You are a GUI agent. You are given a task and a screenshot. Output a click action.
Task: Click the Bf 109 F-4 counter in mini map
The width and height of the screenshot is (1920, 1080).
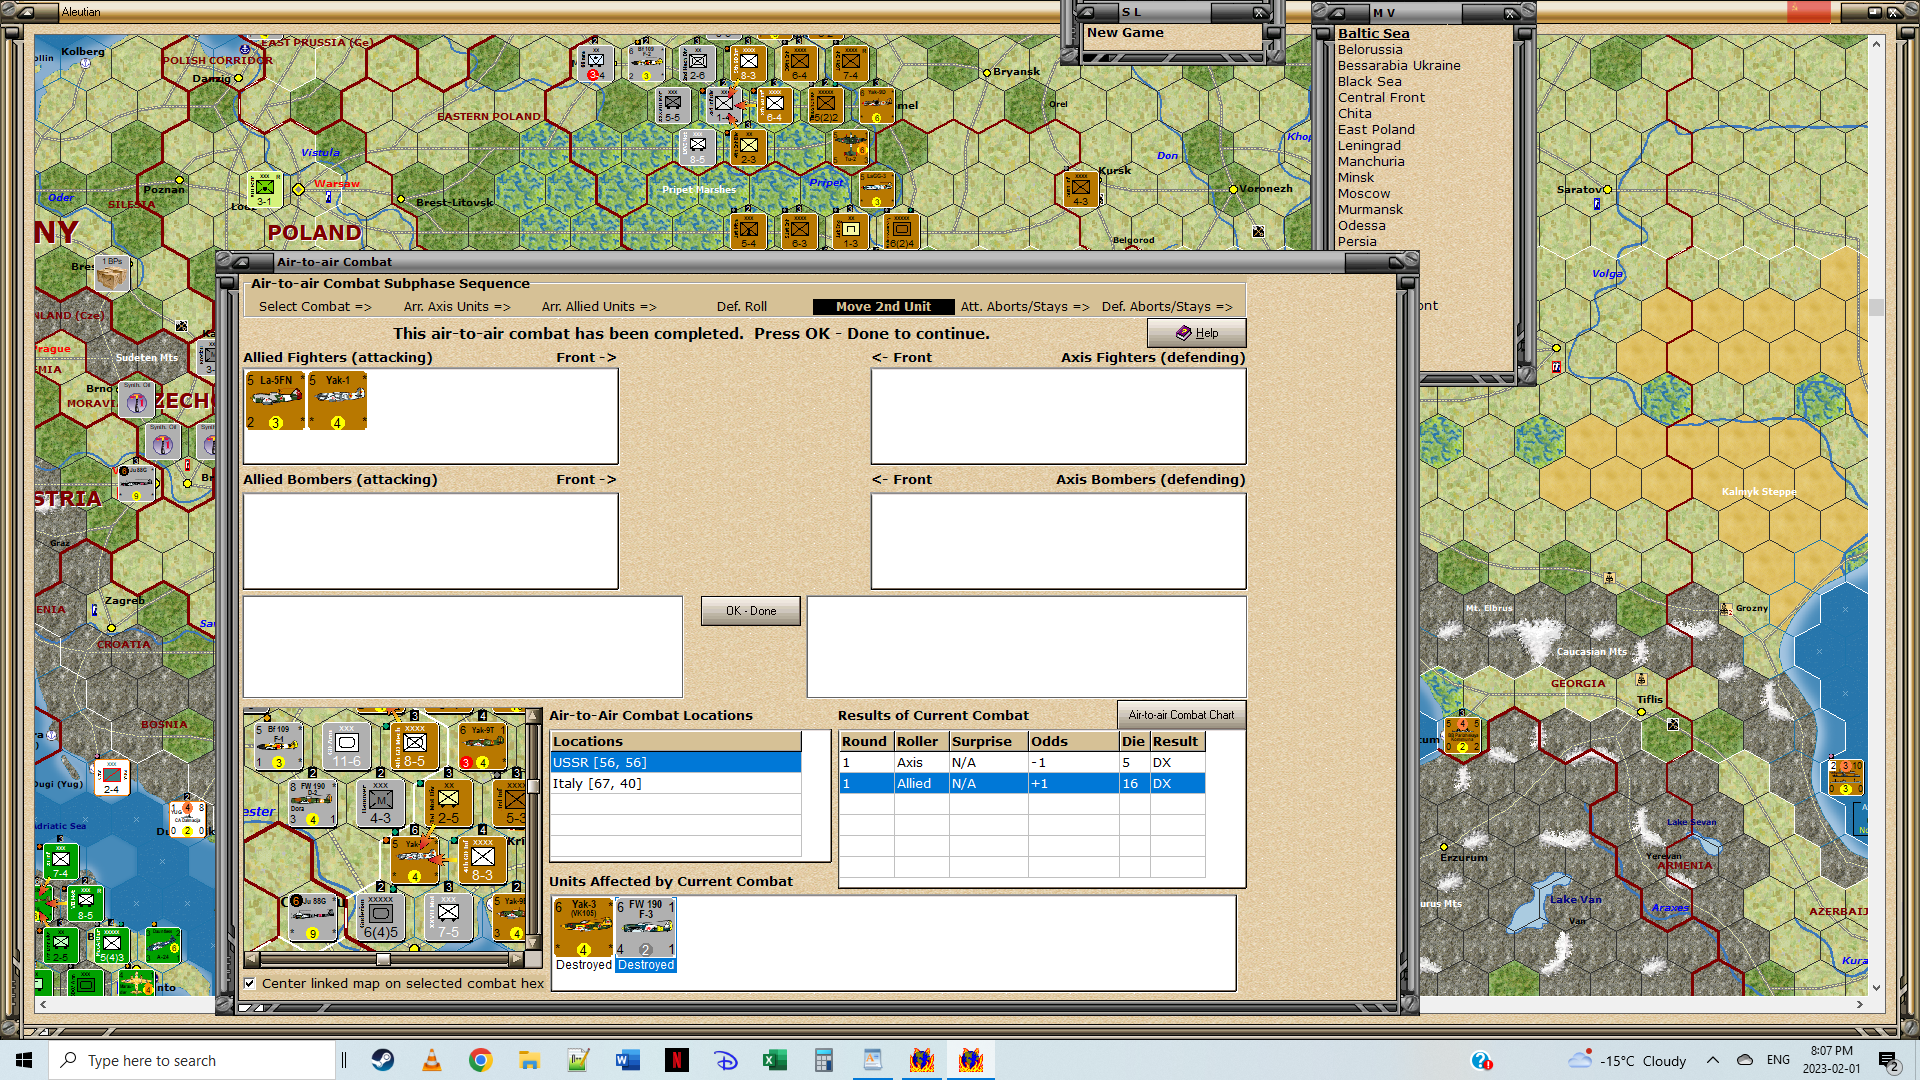[277, 746]
